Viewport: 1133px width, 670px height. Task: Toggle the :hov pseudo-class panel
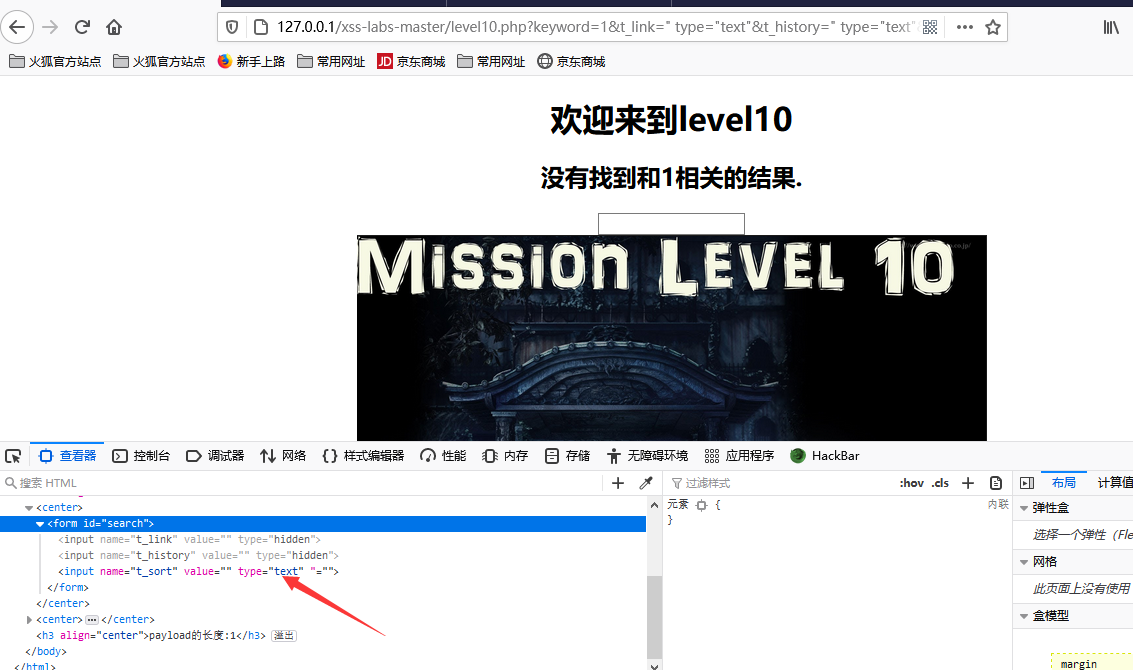911,483
